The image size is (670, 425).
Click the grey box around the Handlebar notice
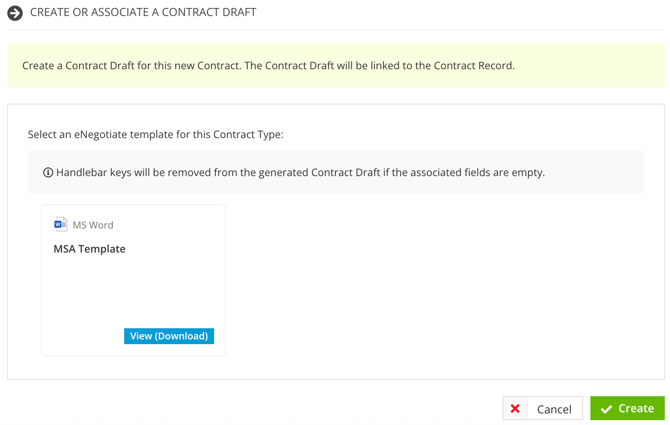click(x=336, y=172)
